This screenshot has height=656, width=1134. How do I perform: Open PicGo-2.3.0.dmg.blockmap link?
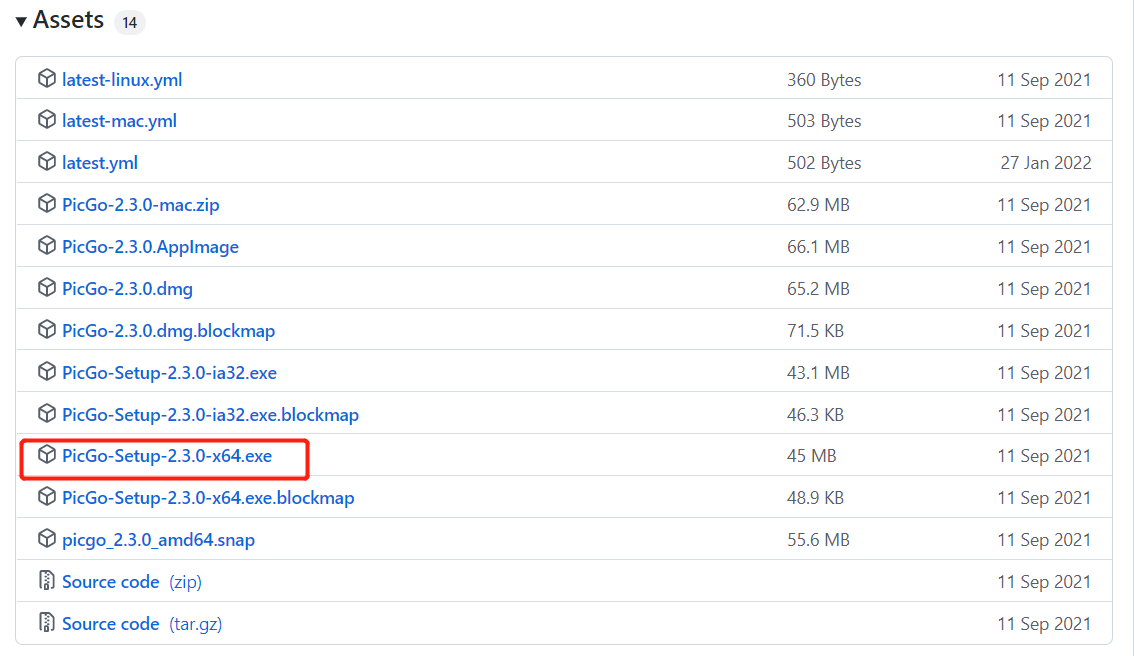point(169,331)
